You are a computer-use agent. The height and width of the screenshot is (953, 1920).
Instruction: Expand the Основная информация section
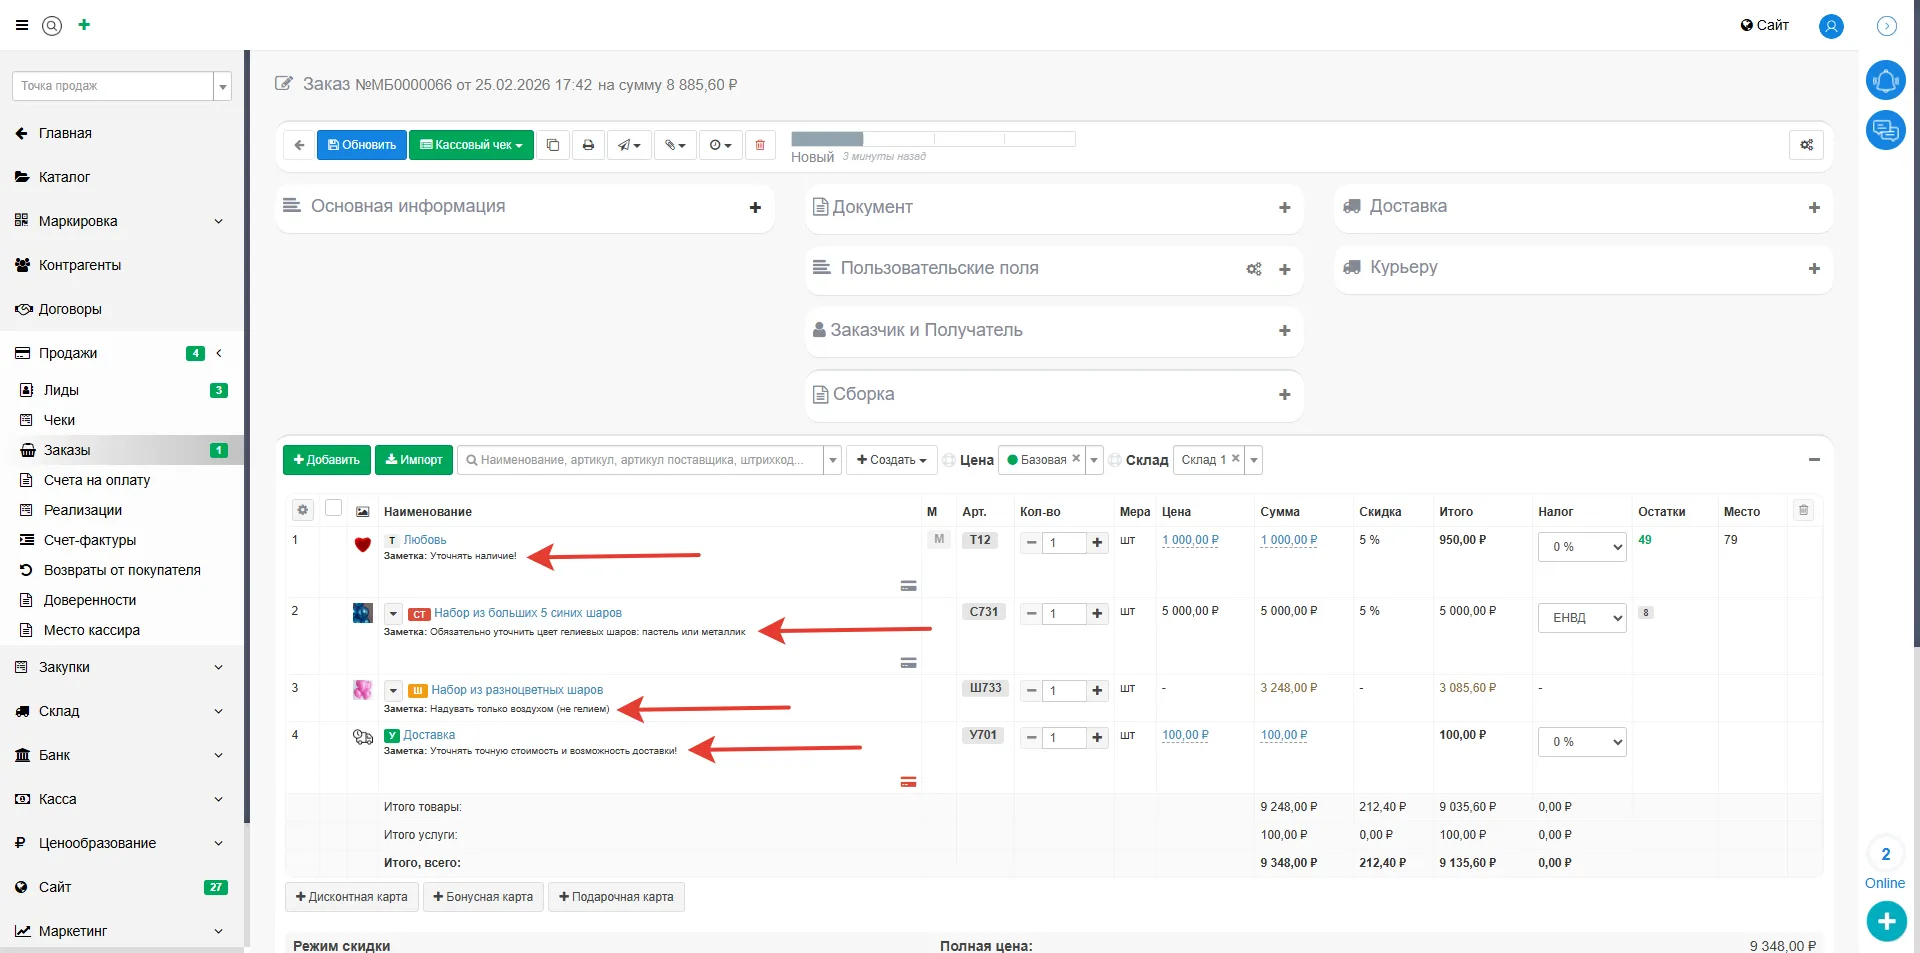pyautogui.click(x=755, y=207)
